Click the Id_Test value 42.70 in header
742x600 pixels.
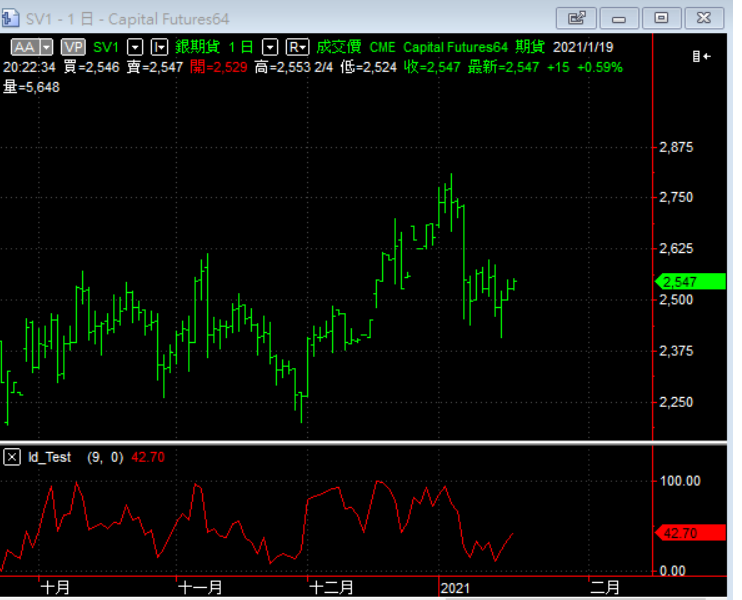(x=148, y=457)
